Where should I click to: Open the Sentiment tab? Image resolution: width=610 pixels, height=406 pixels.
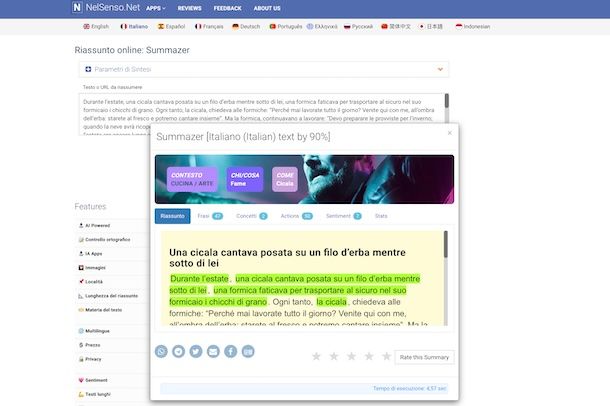tap(343, 216)
